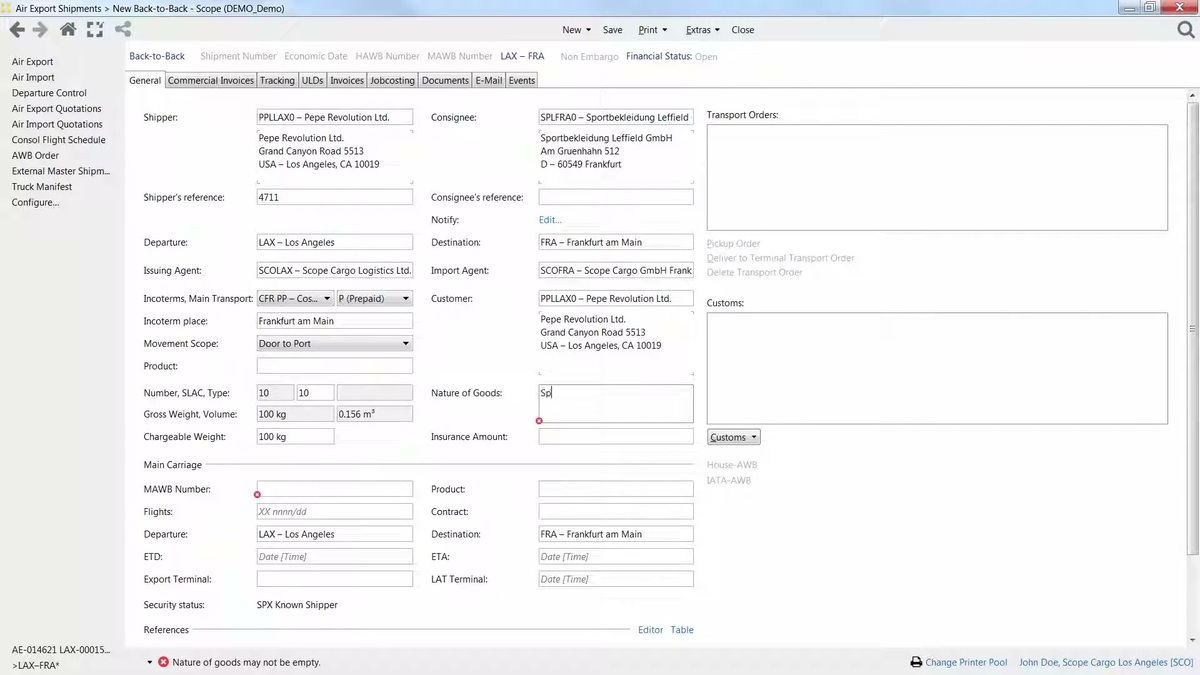Image resolution: width=1200 pixels, height=675 pixels.
Task: Open Air Import Quotations in the sidebar
Action: click(x=57, y=124)
